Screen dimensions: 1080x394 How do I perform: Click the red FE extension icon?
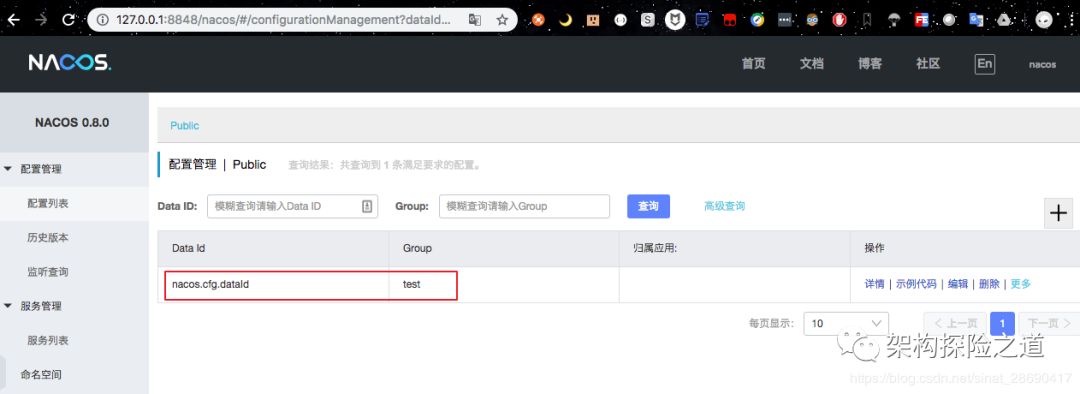coord(922,20)
